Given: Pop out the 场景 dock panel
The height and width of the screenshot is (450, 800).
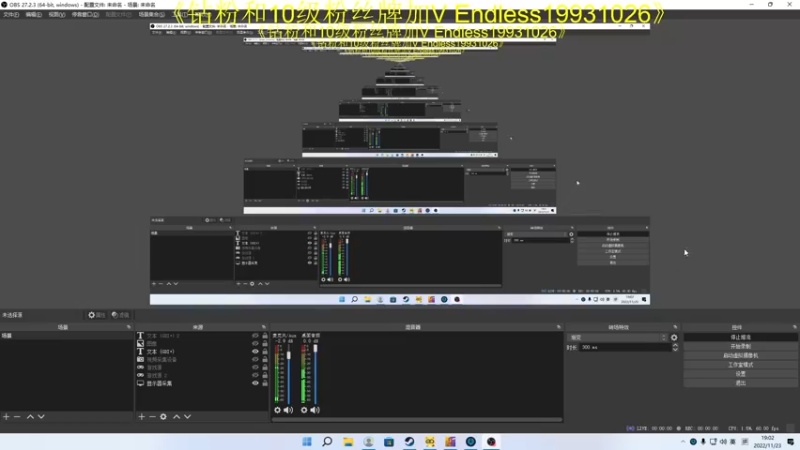Looking at the screenshot, I should [x=129, y=327].
